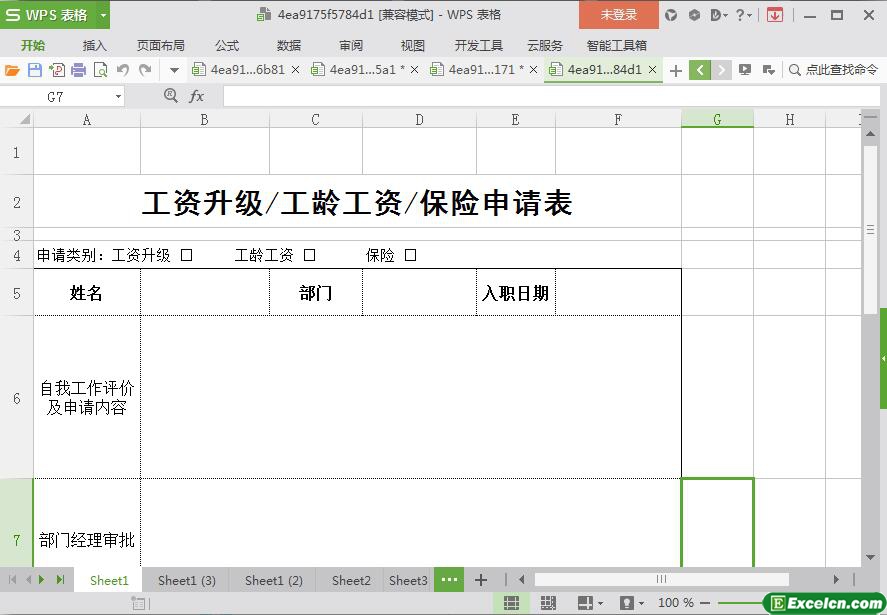Click the insert function fx icon
The height and width of the screenshot is (615, 887).
point(197,96)
